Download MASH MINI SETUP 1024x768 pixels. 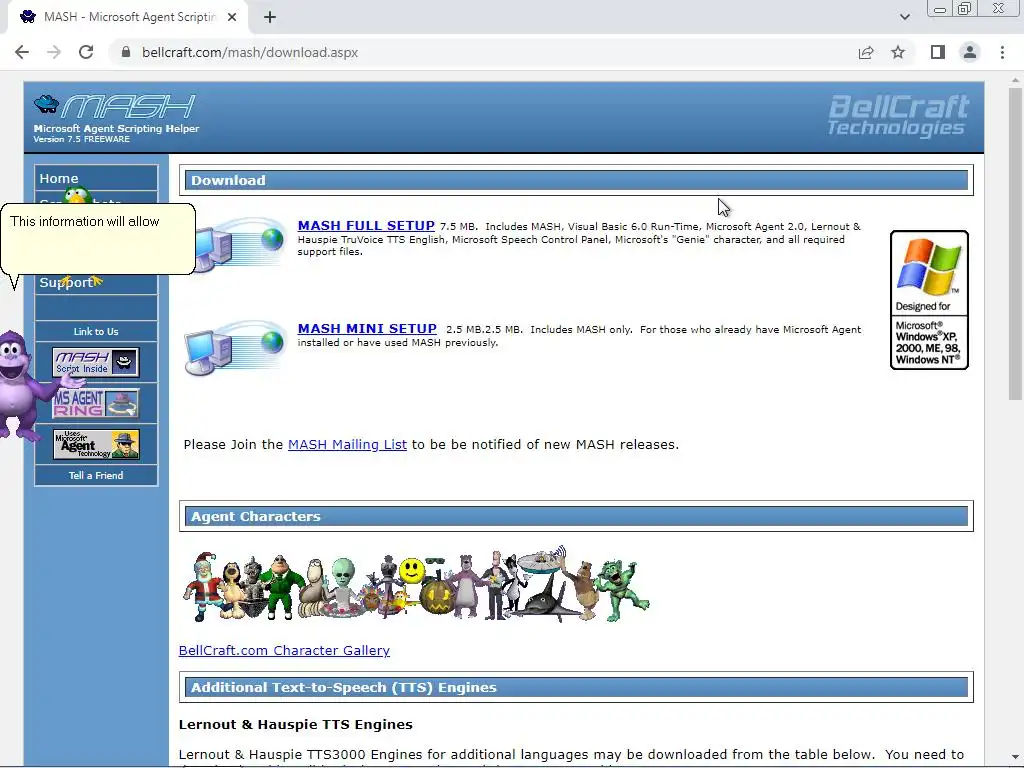[x=367, y=328]
